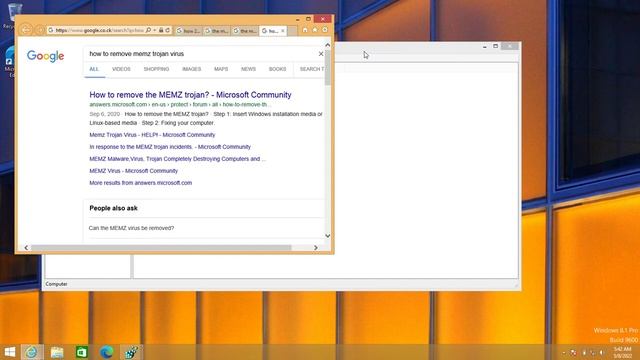Open 'How to remove the MEMZ trojan?' result
Viewport: 640px width, 360px height.
(190, 95)
